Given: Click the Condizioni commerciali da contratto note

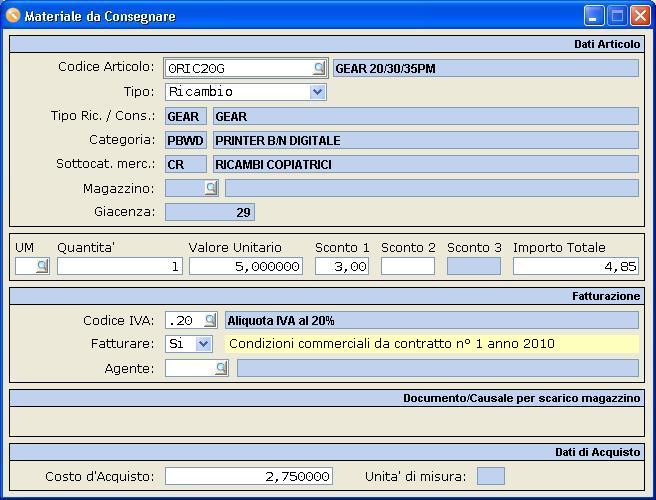Looking at the screenshot, I should pyautogui.click(x=432, y=344).
